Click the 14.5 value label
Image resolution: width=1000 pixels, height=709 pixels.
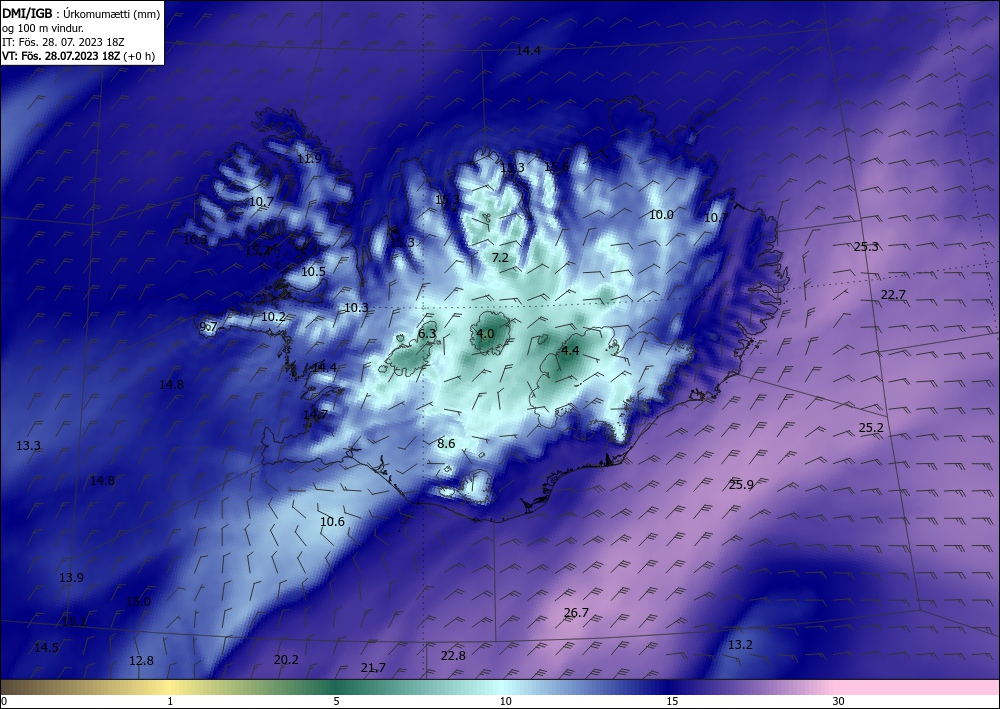46,648
